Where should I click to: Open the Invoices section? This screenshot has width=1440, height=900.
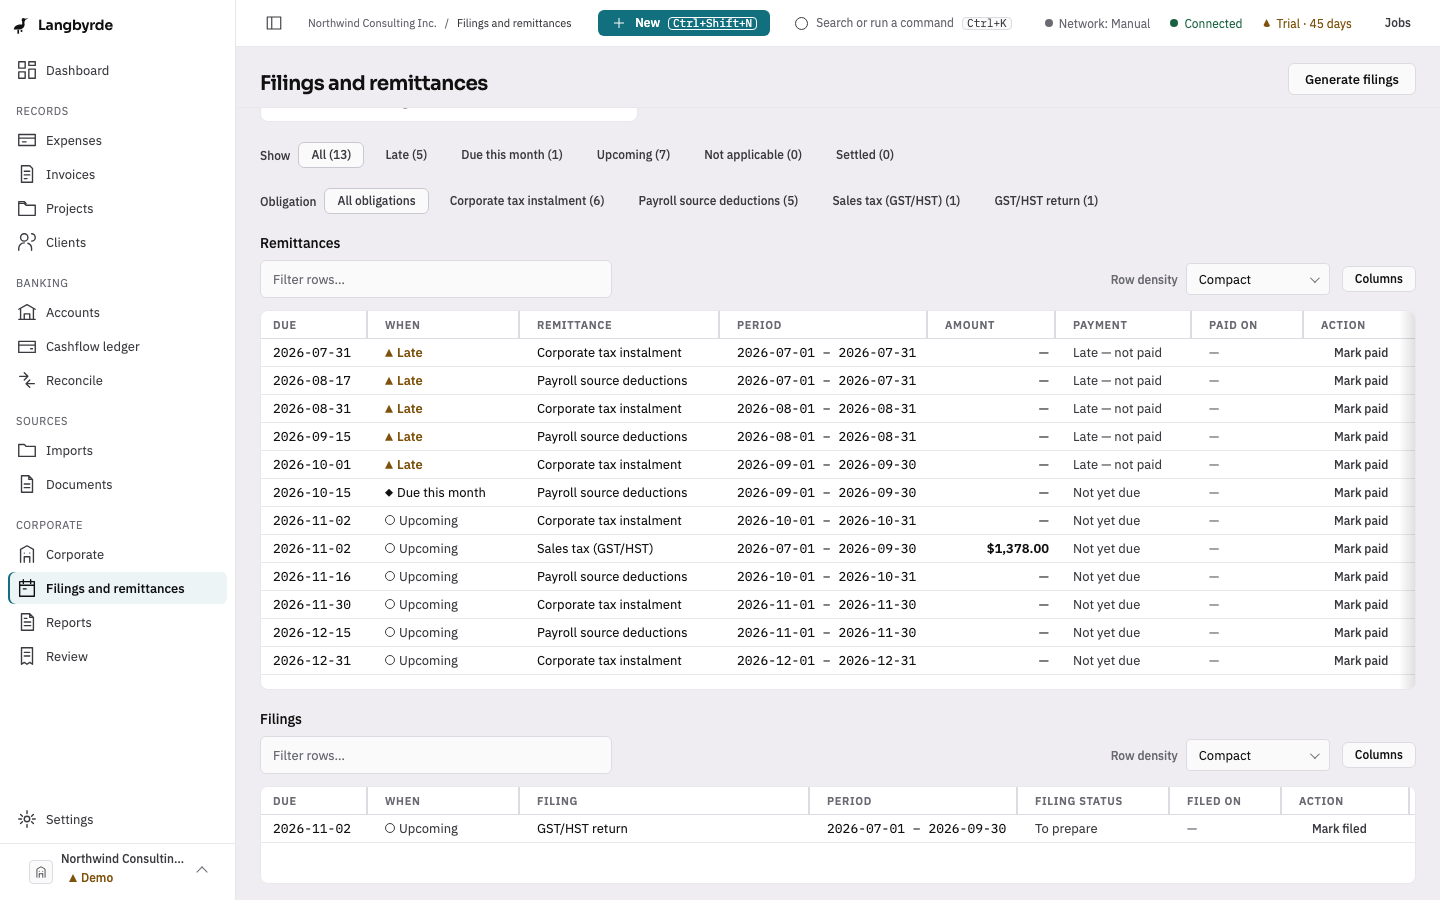point(118,174)
